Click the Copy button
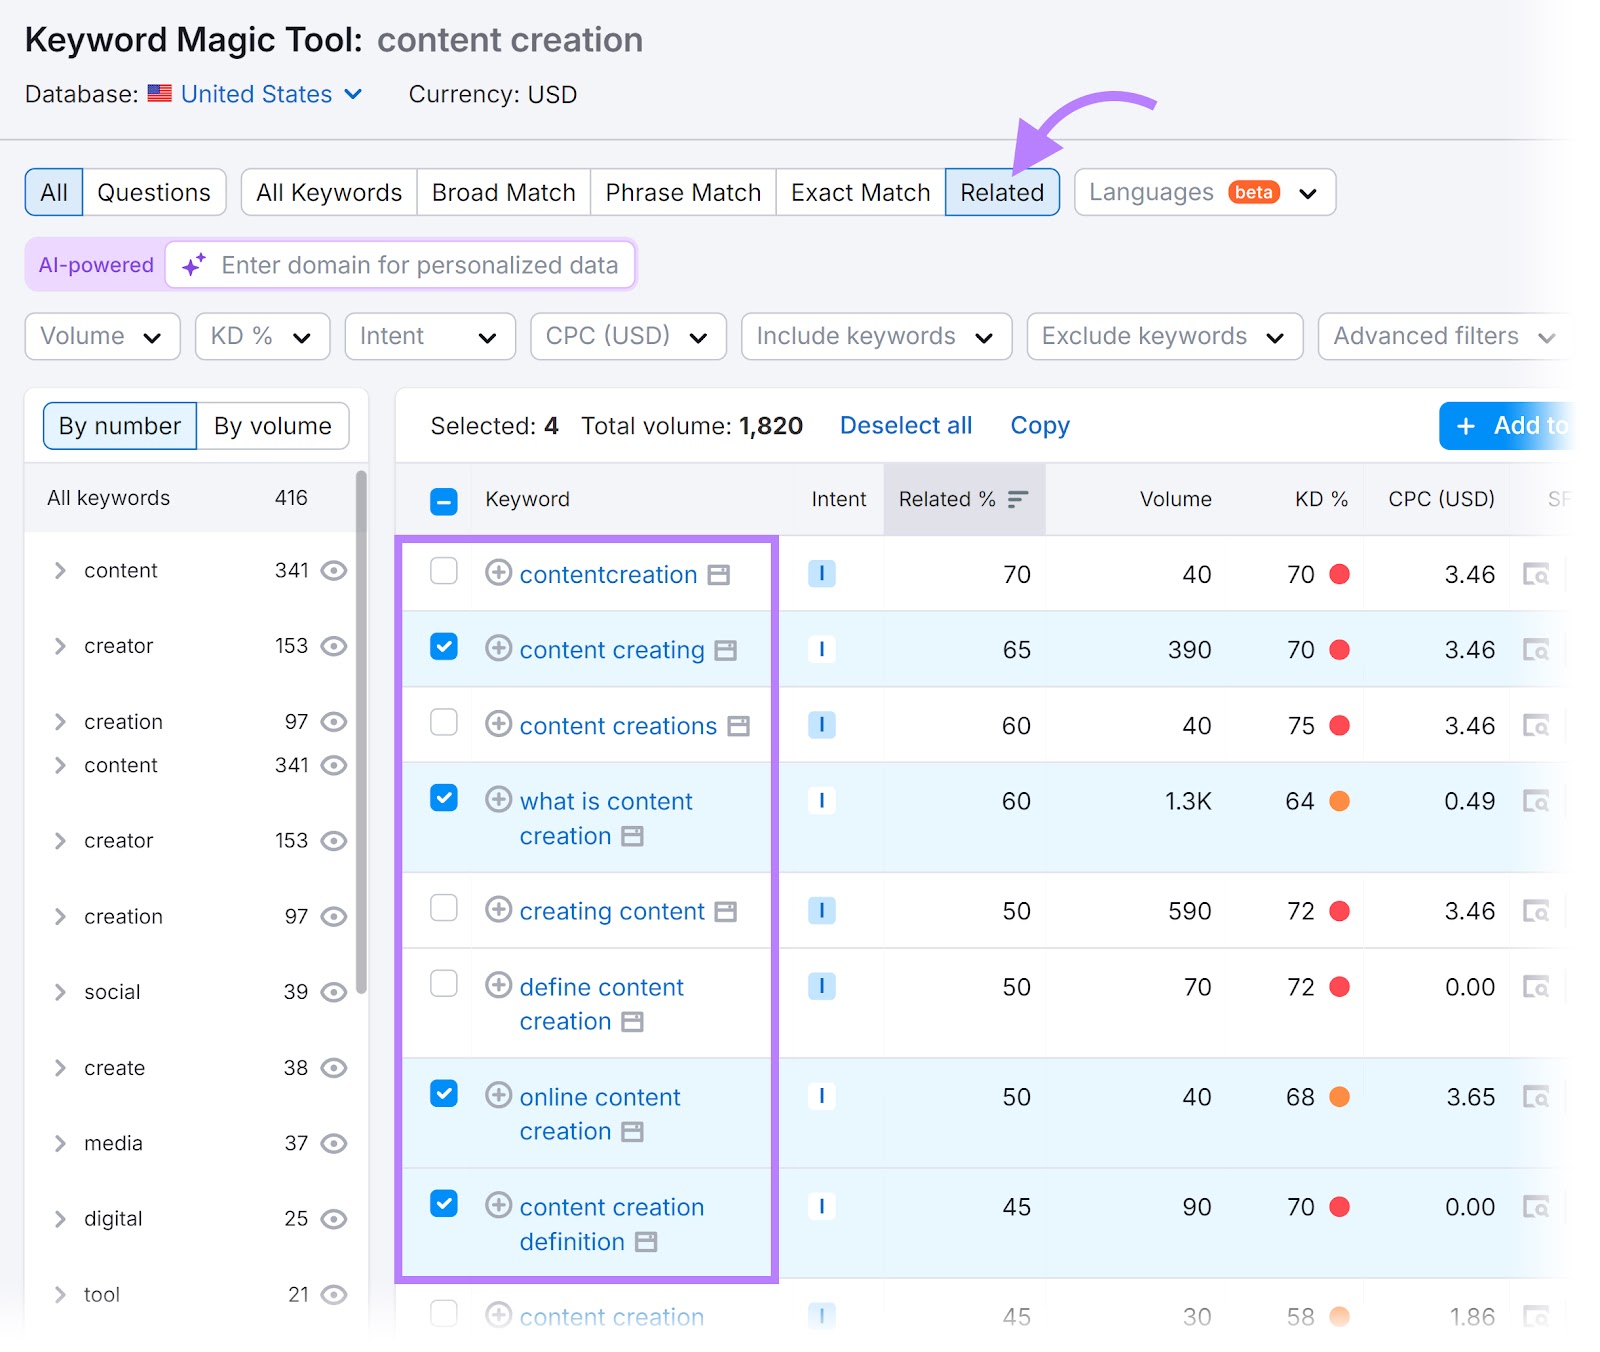This screenshot has height=1352, width=1600. tap(1038, 425)
